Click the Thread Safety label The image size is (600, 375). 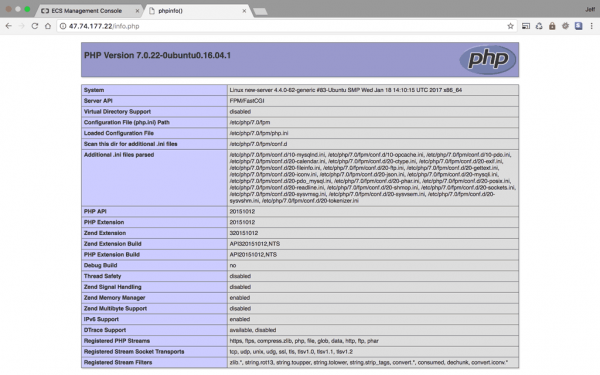[102, 276]
